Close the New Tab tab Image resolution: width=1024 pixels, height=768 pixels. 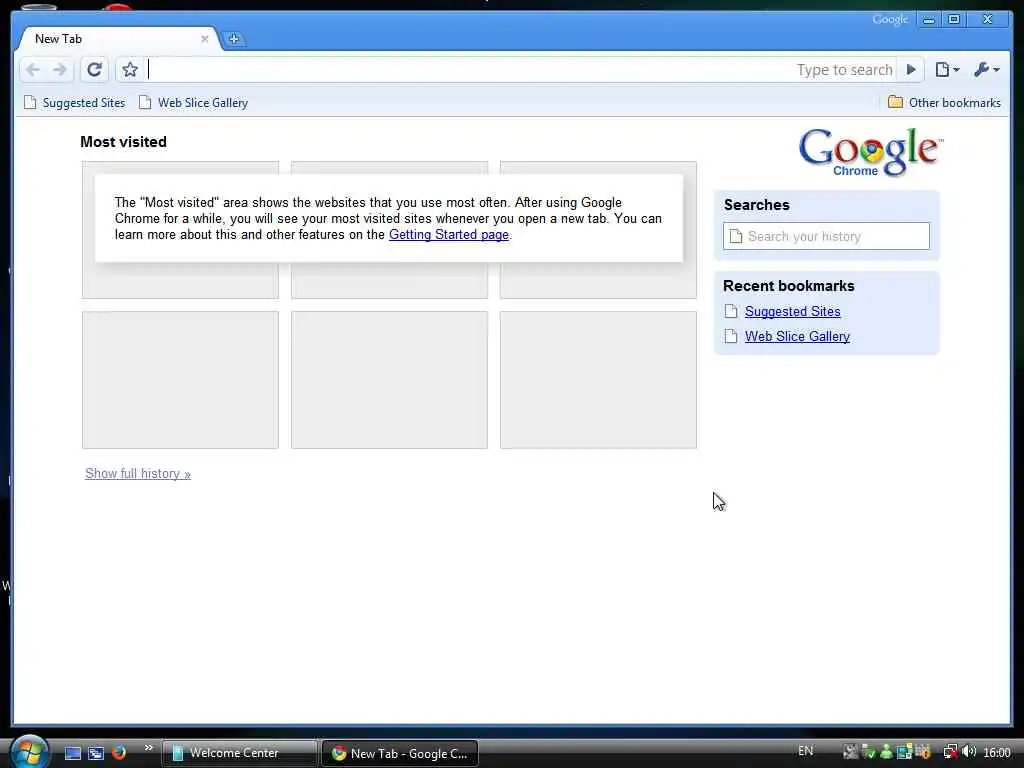pos(204,39)
